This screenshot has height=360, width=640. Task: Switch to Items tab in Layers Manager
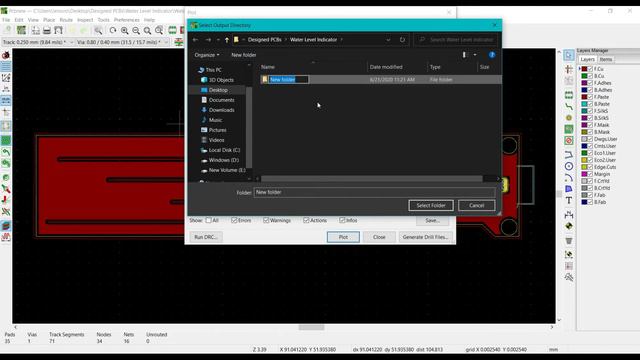606,60
